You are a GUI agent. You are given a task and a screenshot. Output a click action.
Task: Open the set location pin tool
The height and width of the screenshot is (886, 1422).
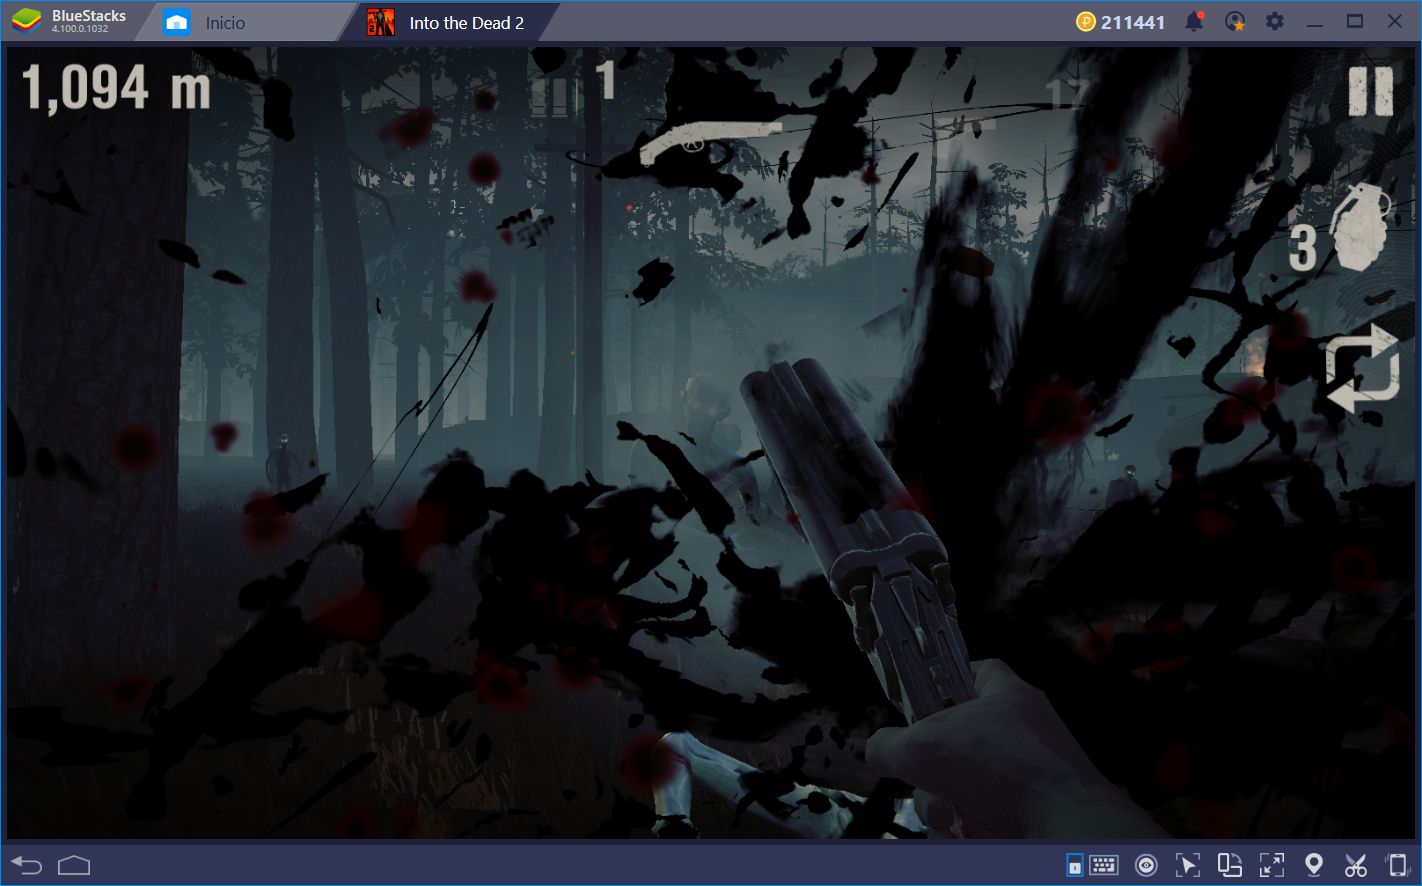(1314, 865)
